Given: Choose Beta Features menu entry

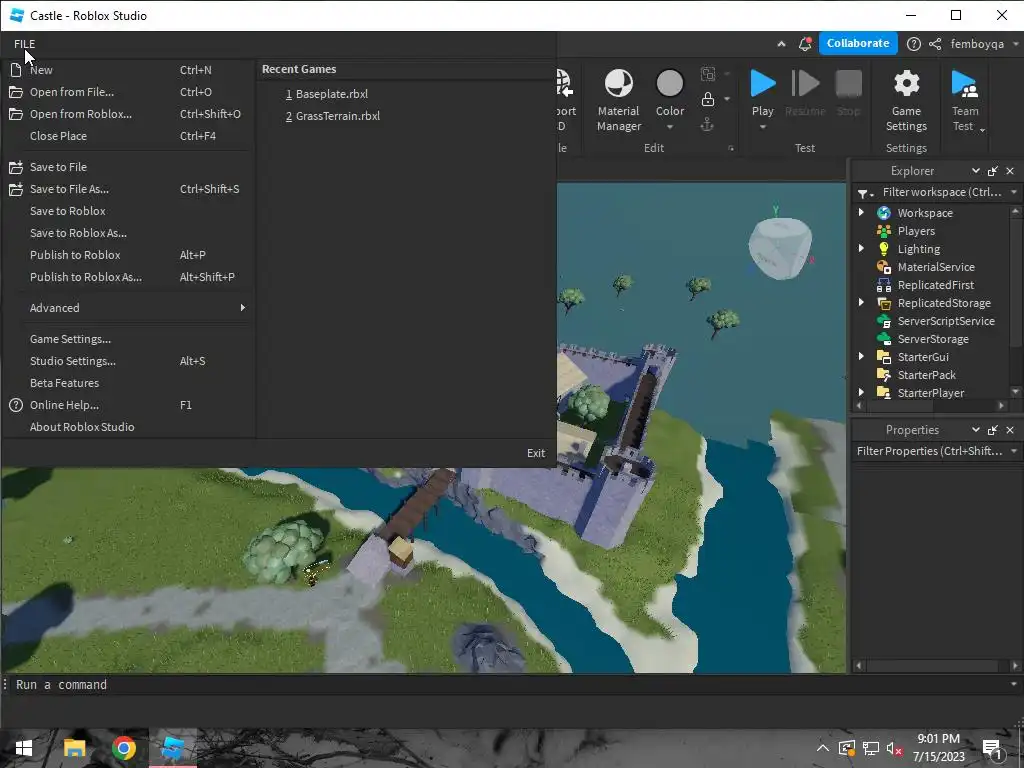Looking at the screenshot, I should (128, 383).
